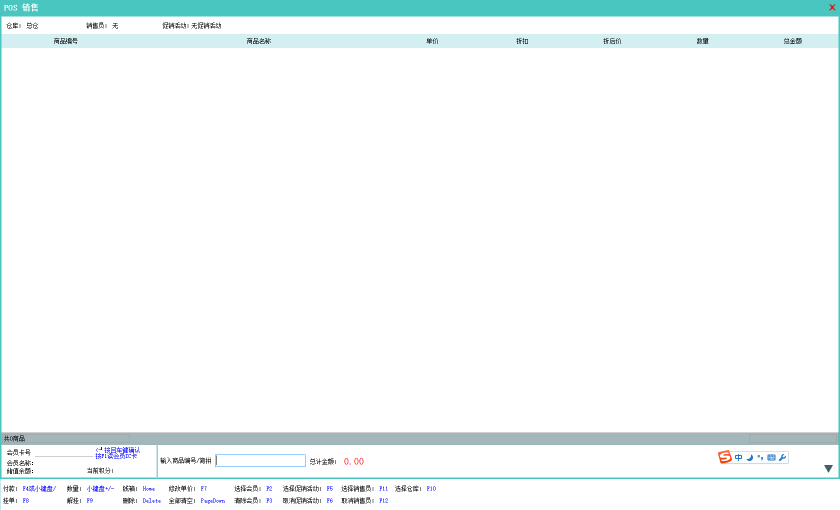Click the member card number field
Image resolution: width=840 pixels, height=510 pixels.
(65, 453)
